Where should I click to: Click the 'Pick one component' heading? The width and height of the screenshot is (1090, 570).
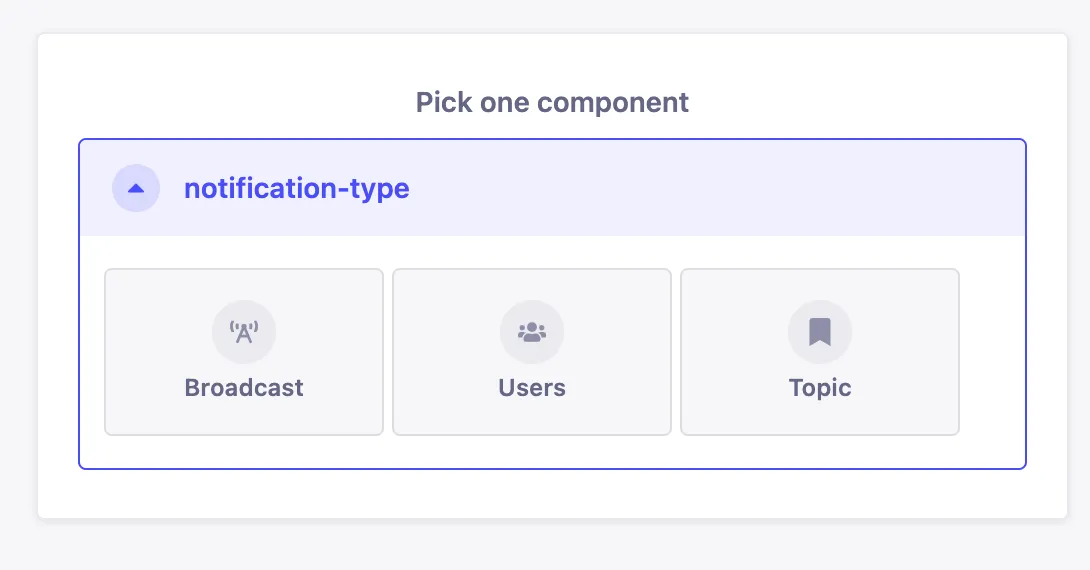[x=552, y=102]
